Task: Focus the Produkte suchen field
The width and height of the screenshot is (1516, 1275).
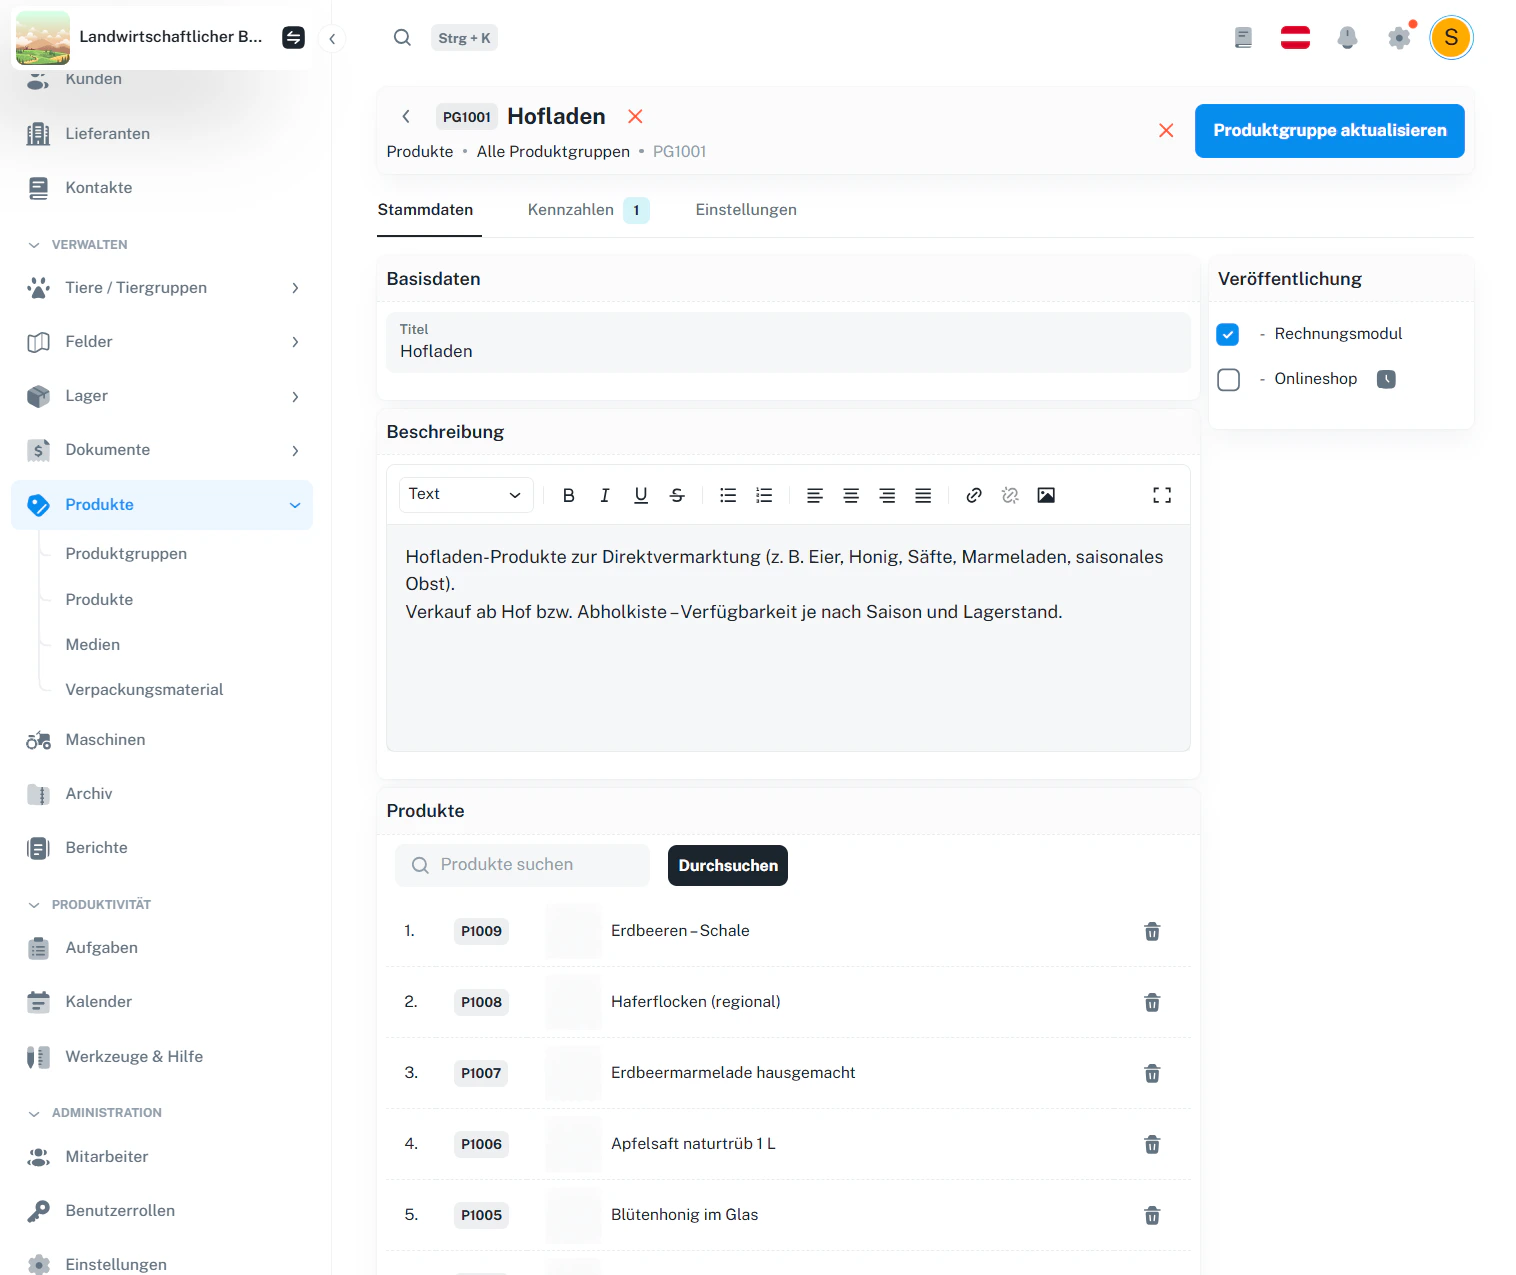Action: coord(522,865)
